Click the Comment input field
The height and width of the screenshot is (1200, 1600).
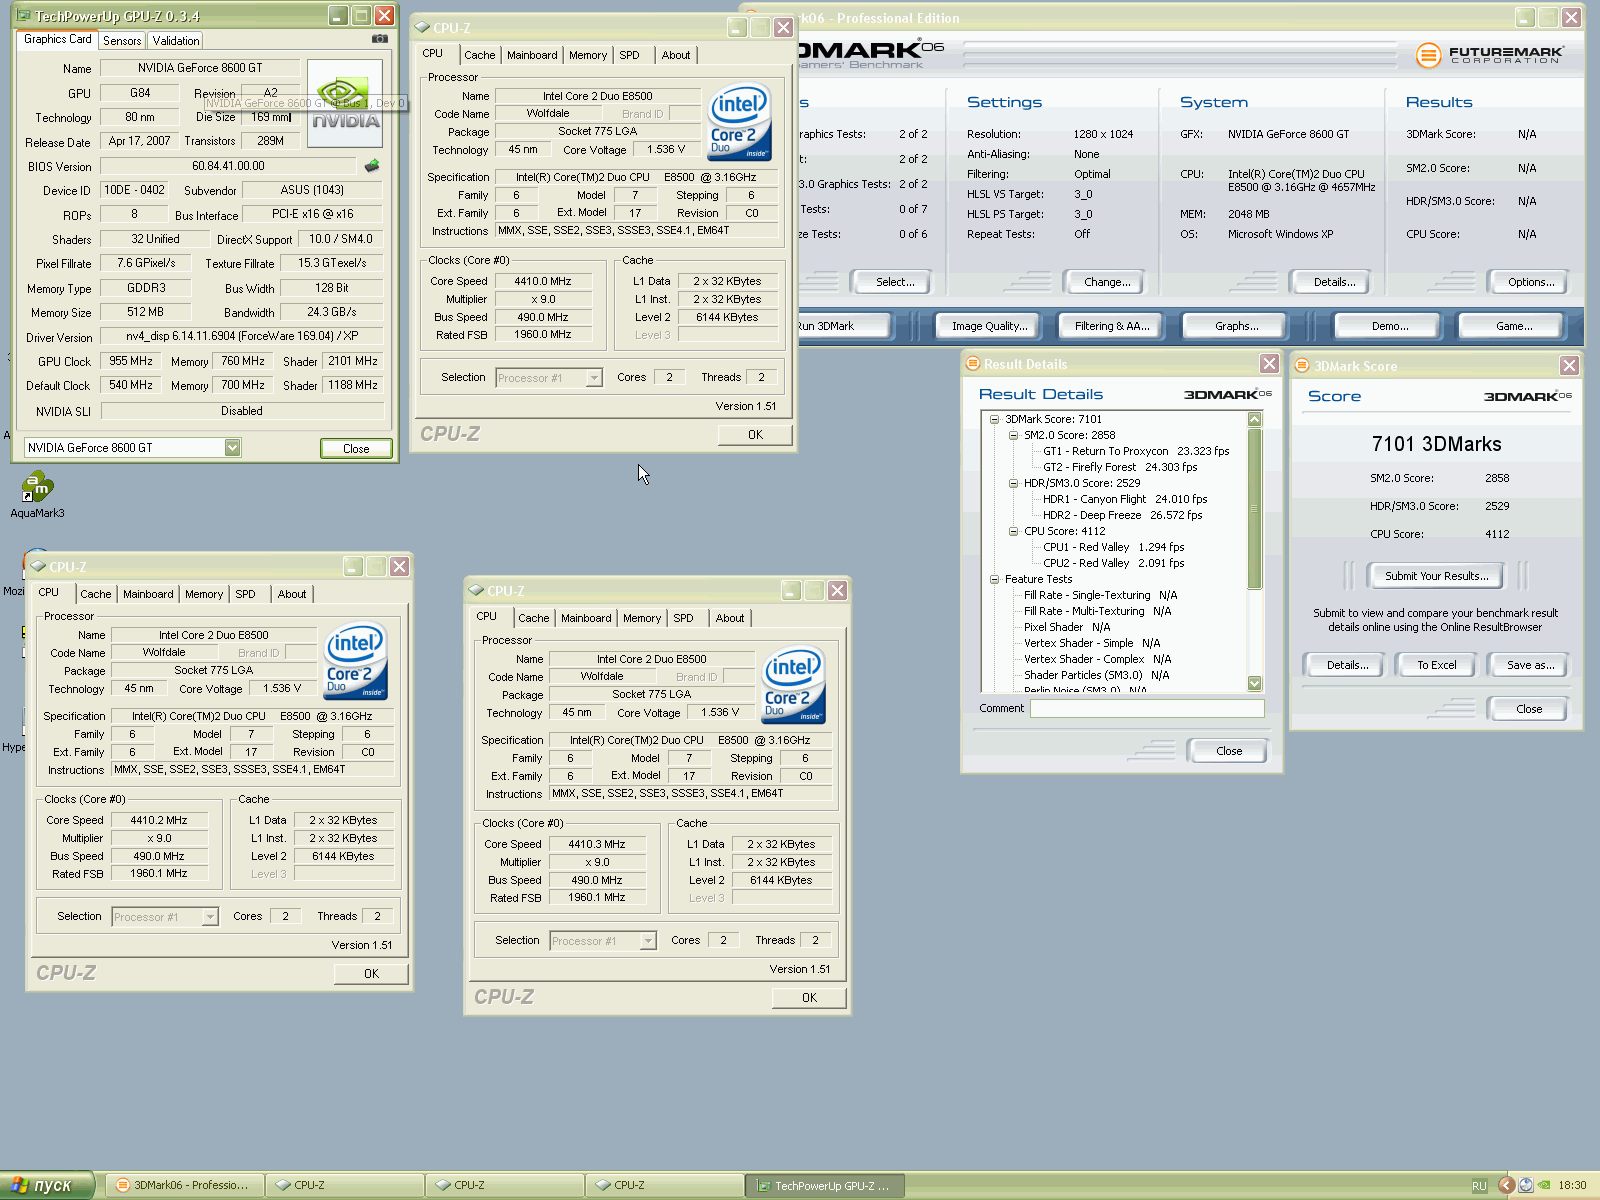[x=1147, y=708]
